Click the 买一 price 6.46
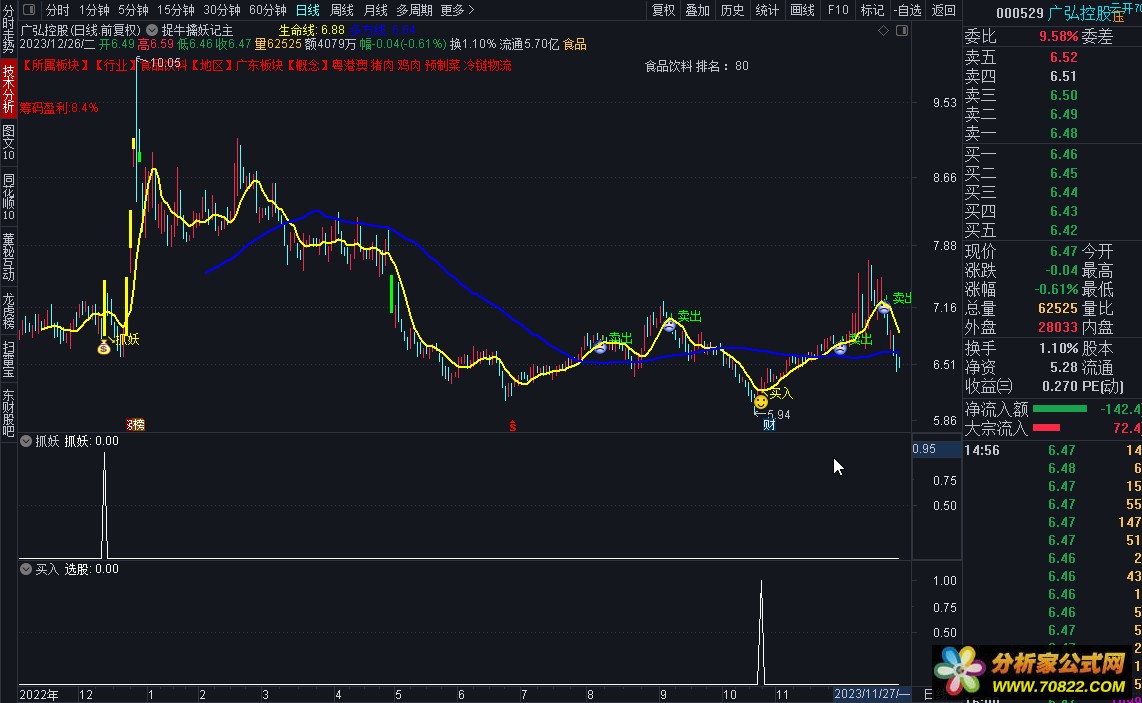This screenshot has width=1142, height=703. tap(1063, 154)
